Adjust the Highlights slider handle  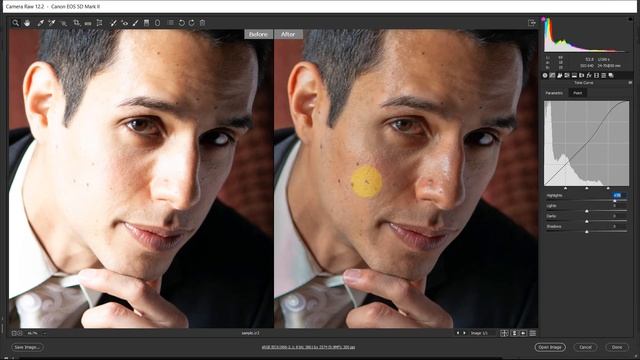pos(614,200)
